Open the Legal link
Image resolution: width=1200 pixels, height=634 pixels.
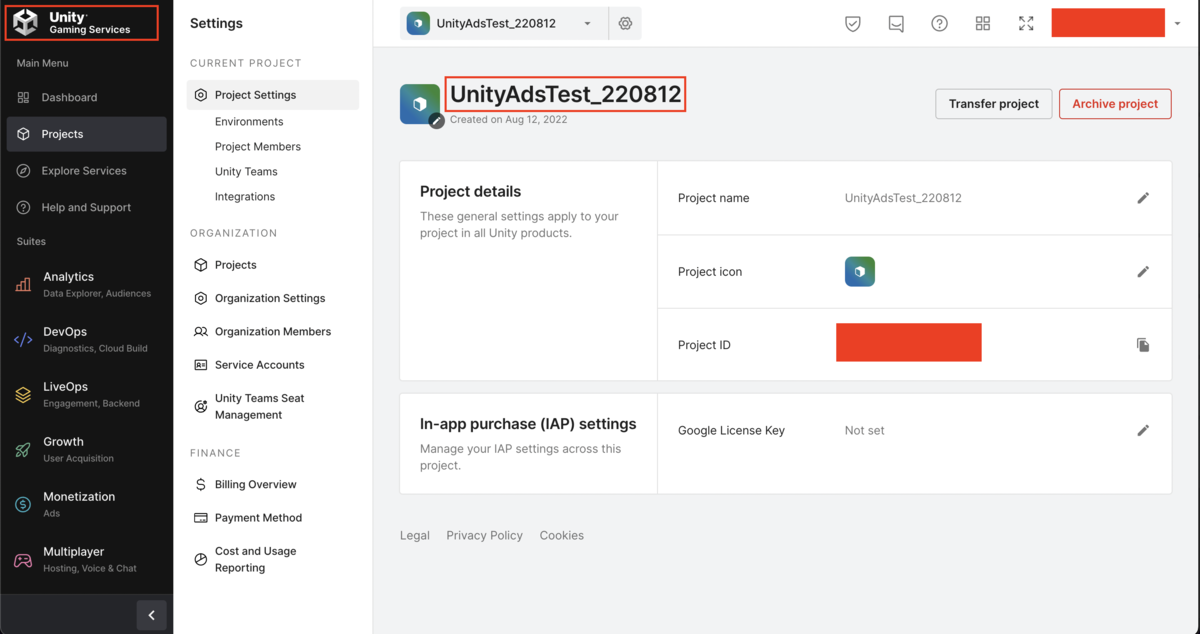coord(415,536)
